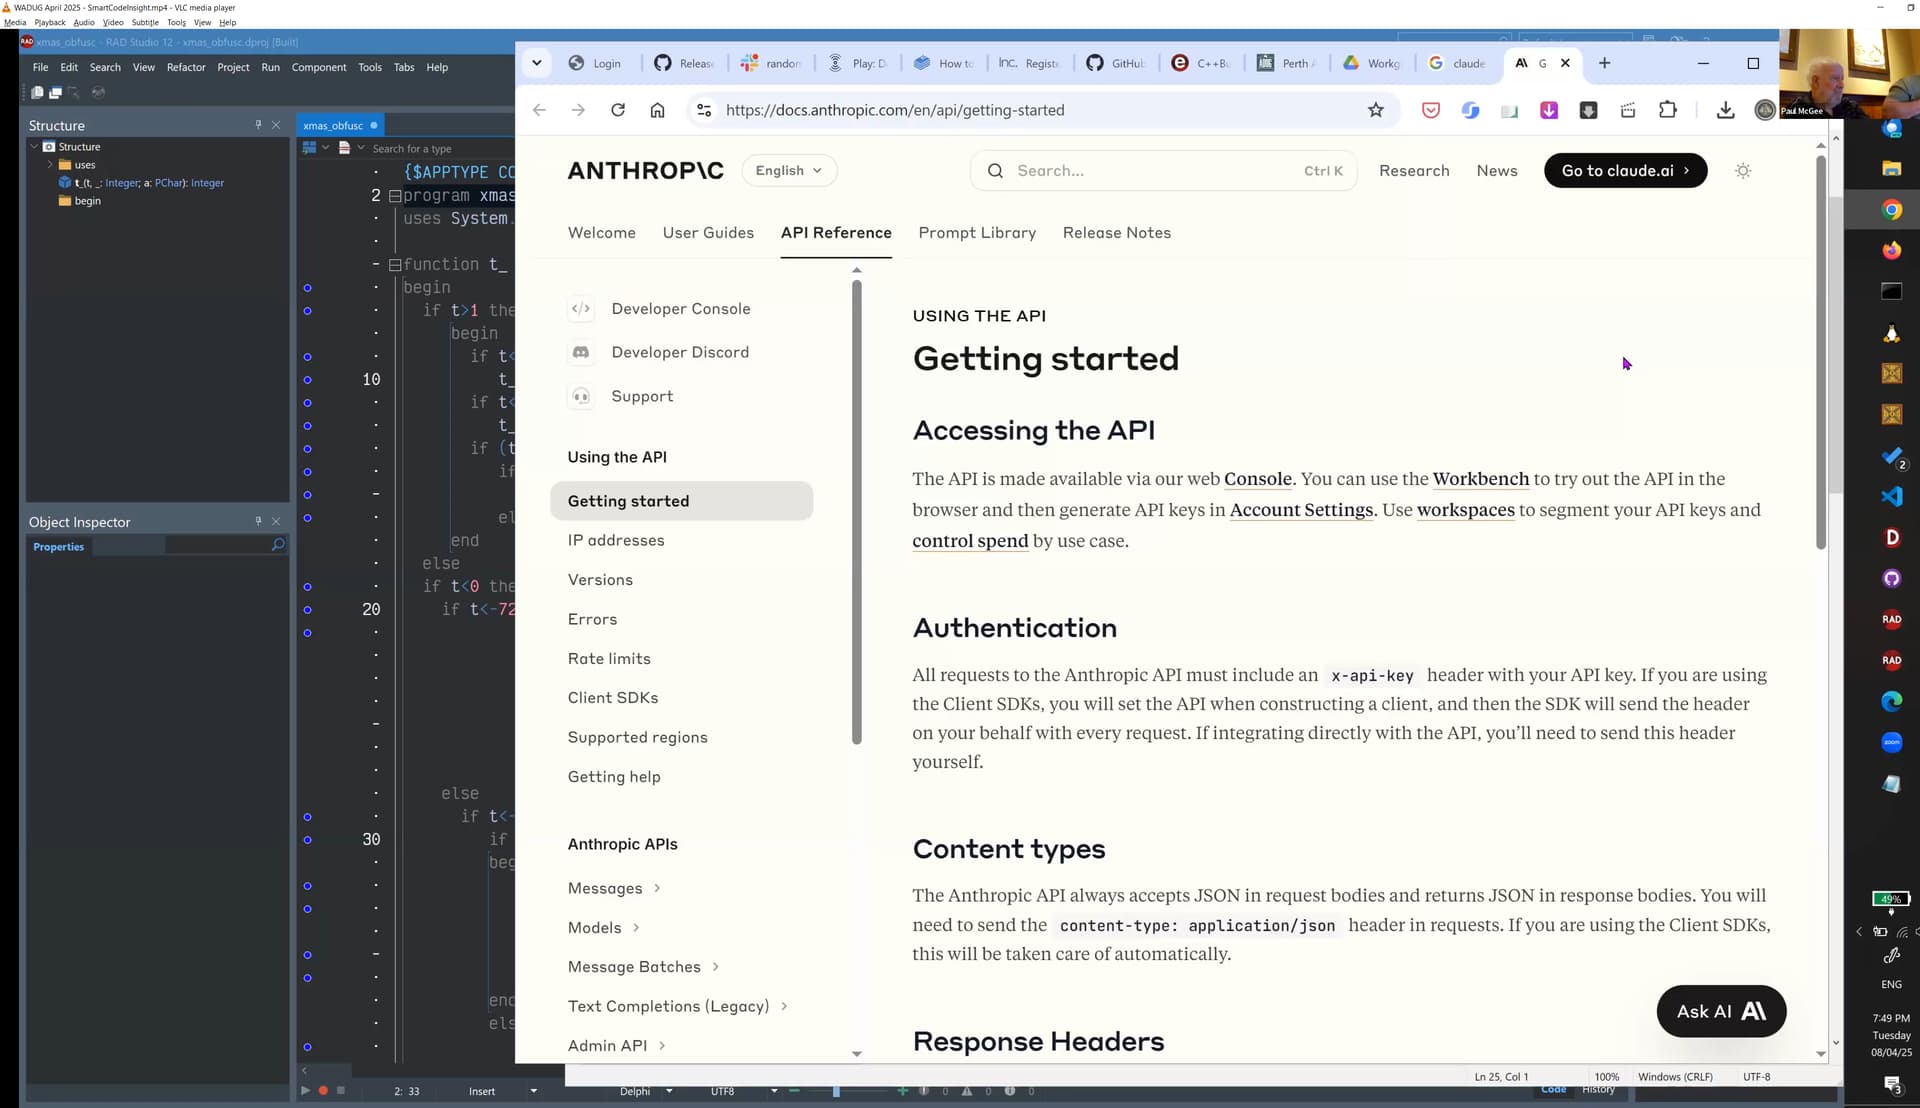Viewport: 1920px width, 1108px height.
Task: Open the browser home page icon
Action: 657,110
